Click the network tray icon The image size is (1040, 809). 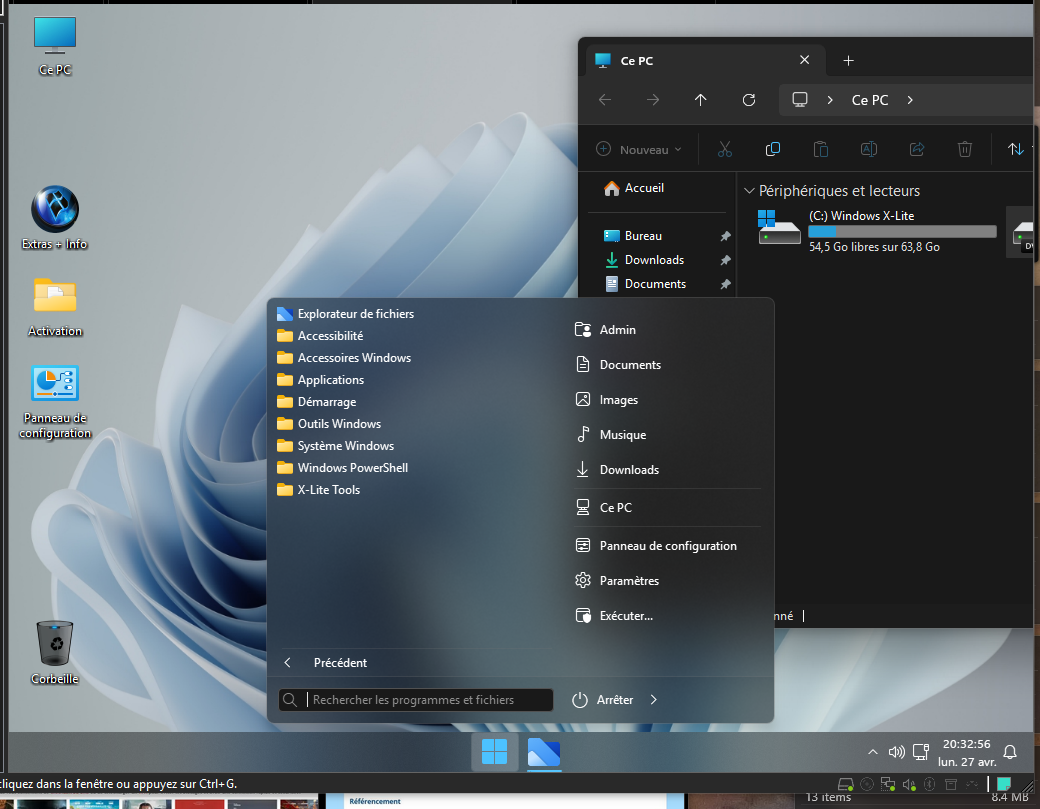921,752
